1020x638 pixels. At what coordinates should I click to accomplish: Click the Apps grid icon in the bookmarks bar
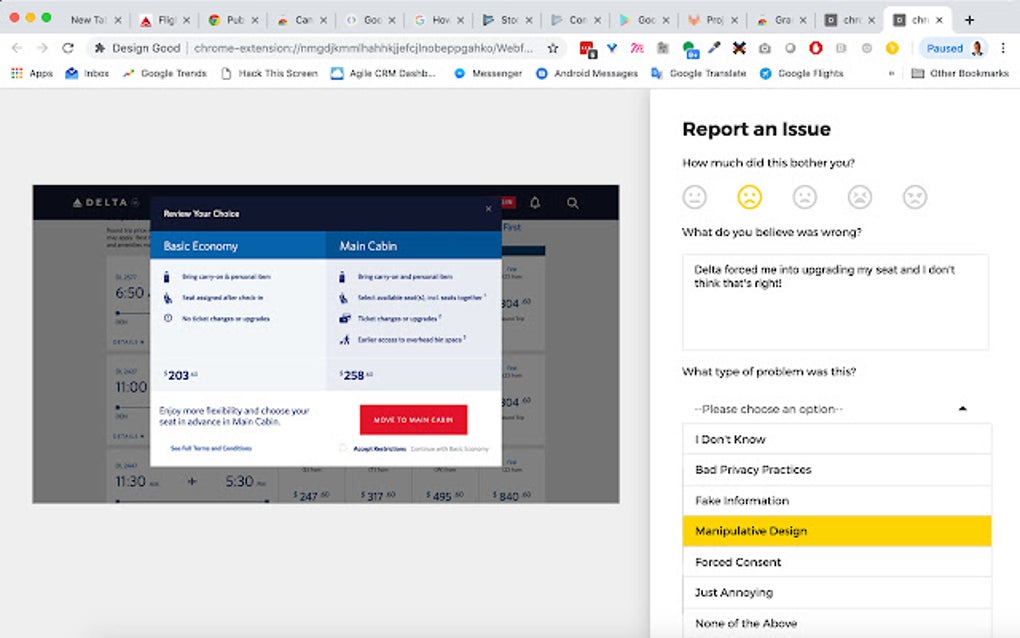click(17, 72)
